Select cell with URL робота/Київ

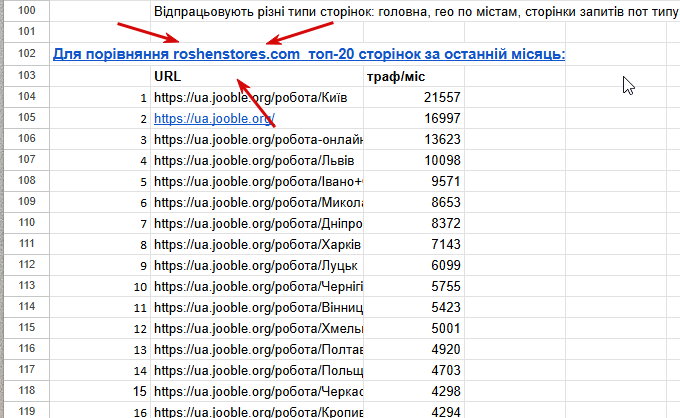257,97
